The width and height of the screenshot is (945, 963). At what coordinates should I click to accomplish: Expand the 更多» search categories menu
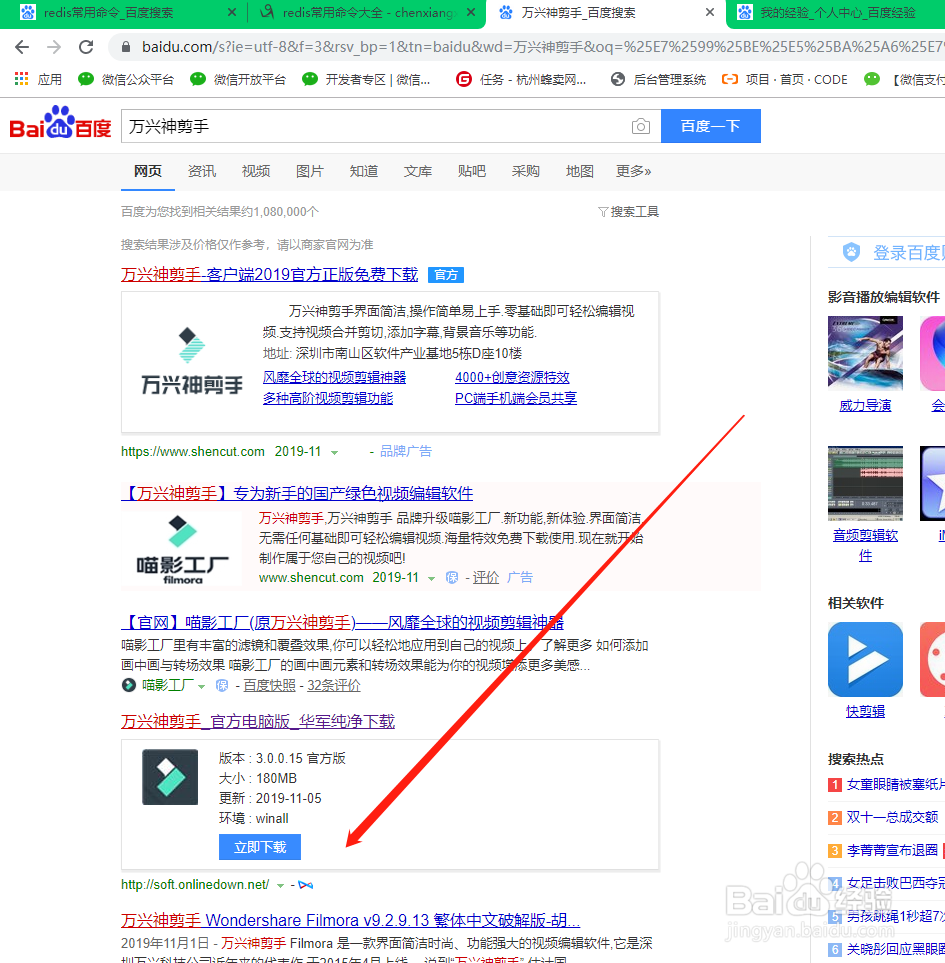pyautogui.click(x=633, y=171)
